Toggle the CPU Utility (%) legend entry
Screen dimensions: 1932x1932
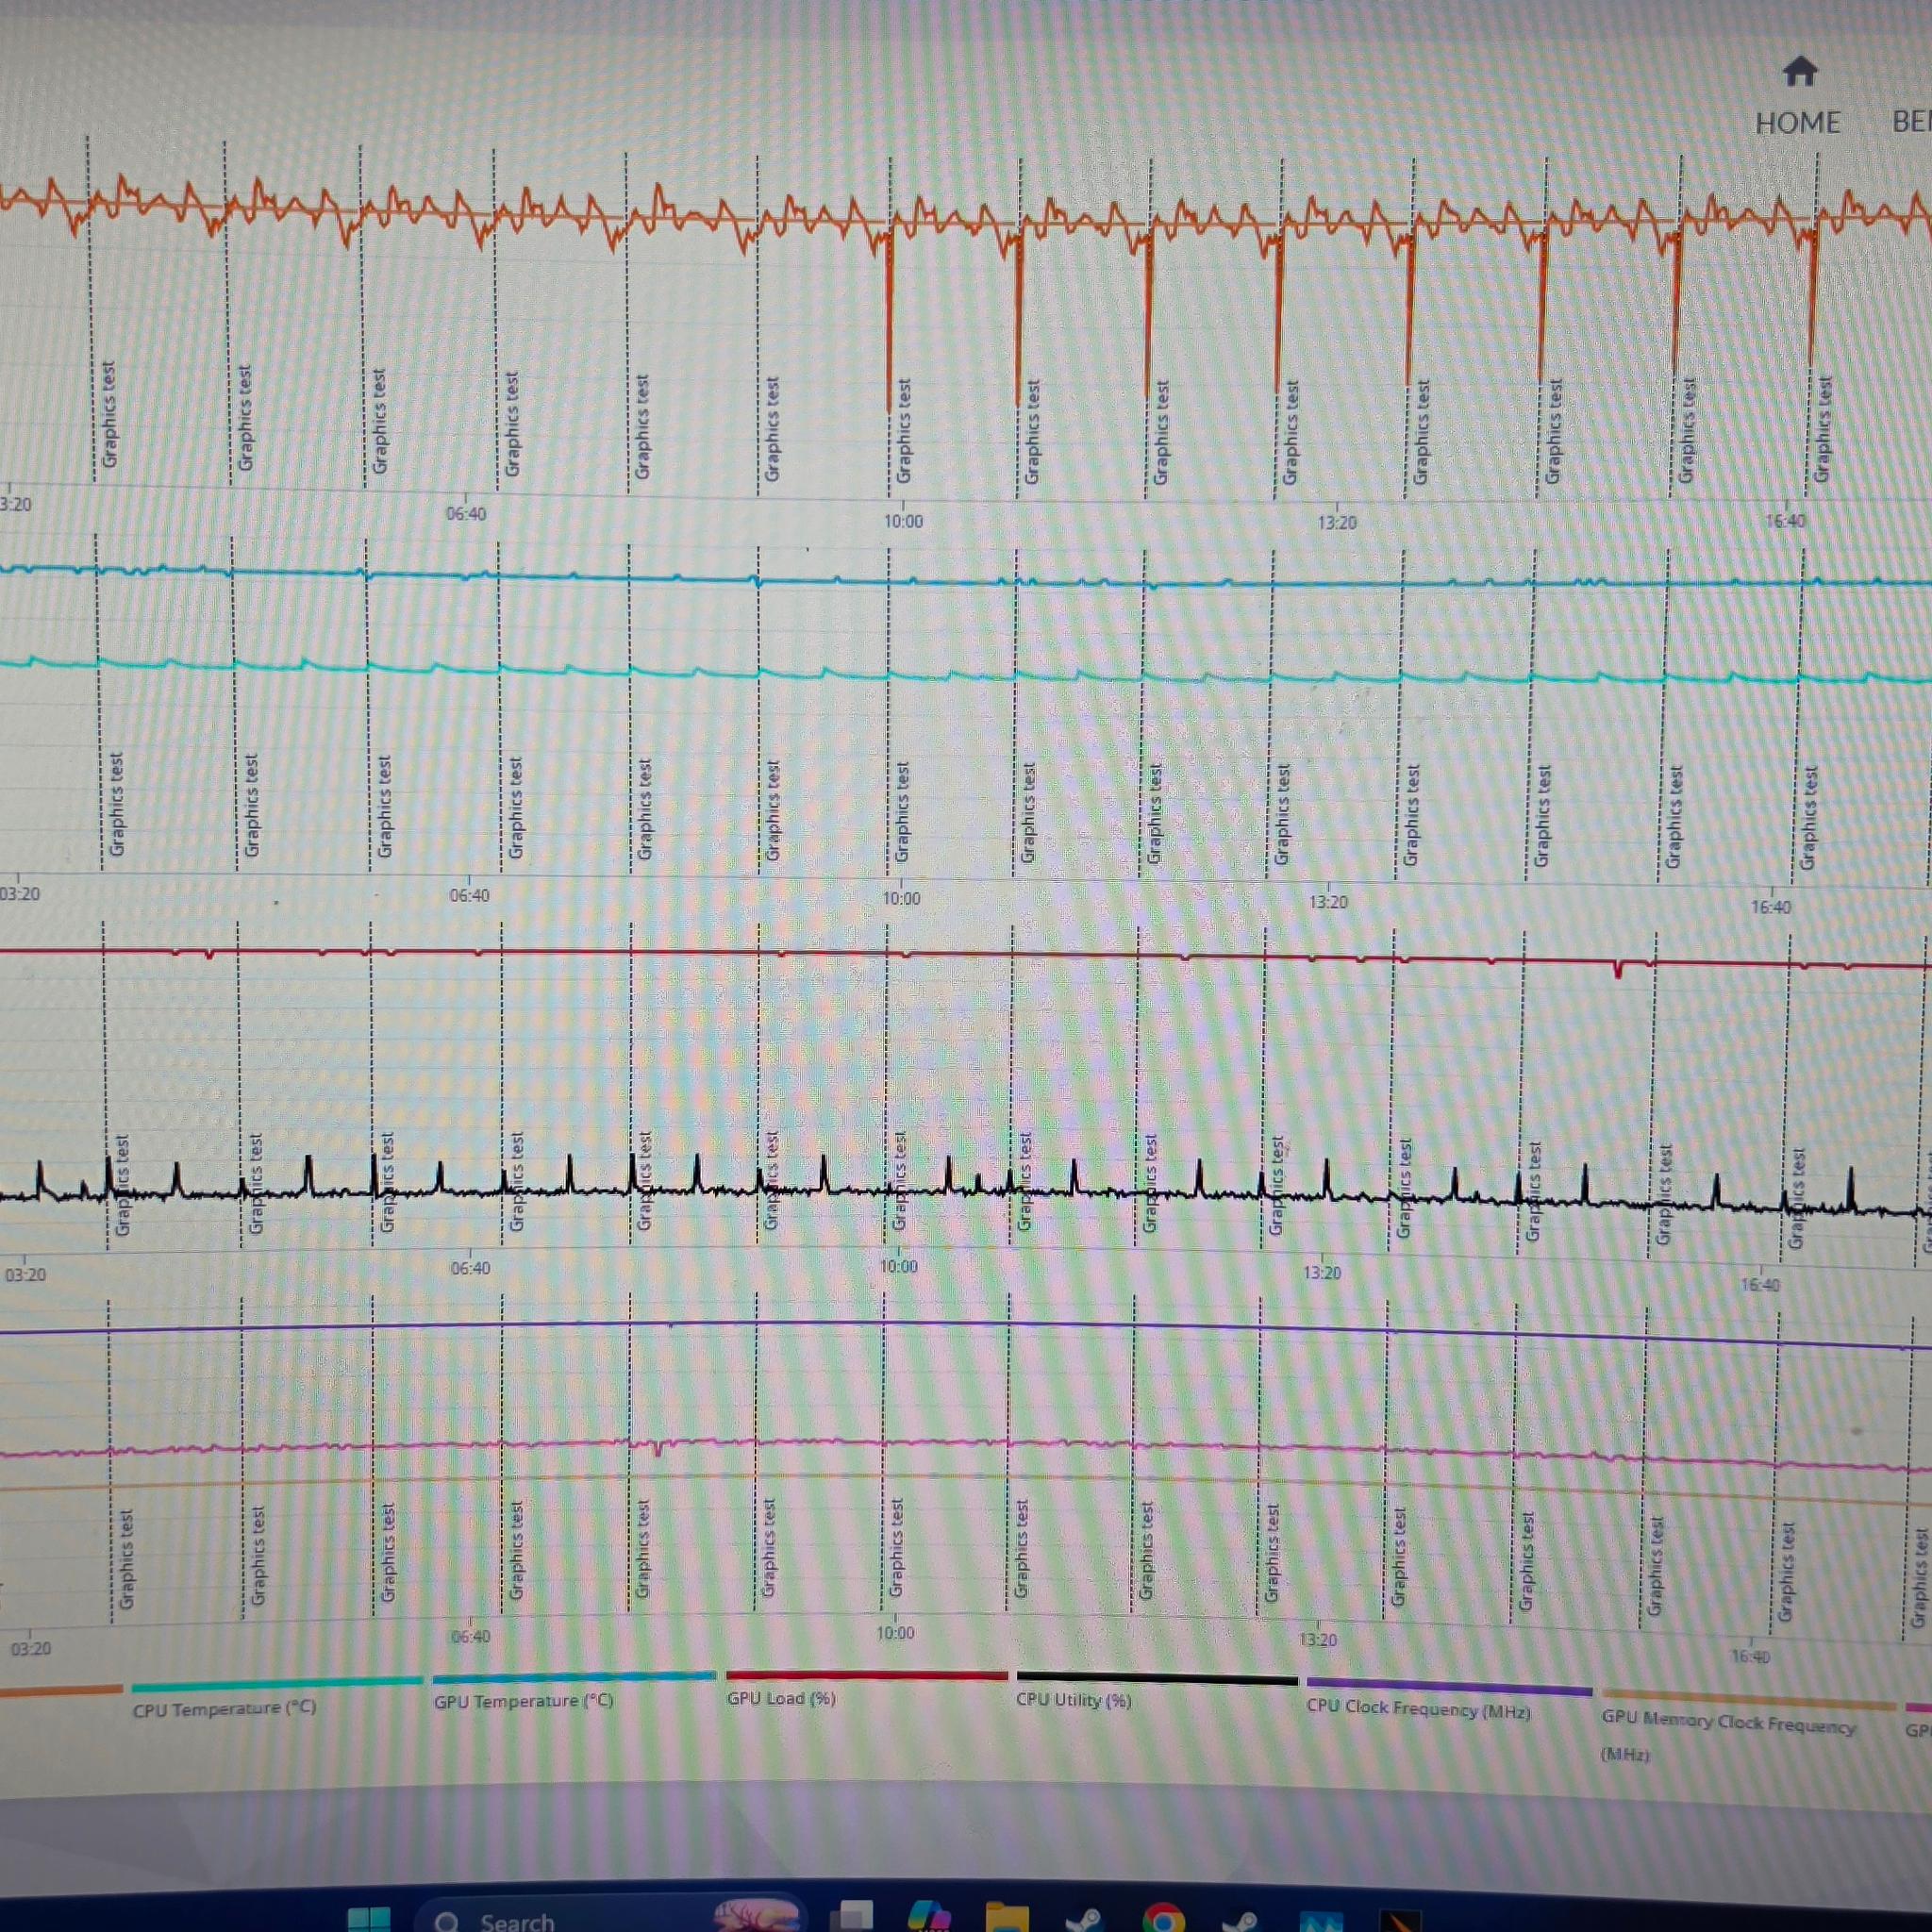pos(1073,1700)
